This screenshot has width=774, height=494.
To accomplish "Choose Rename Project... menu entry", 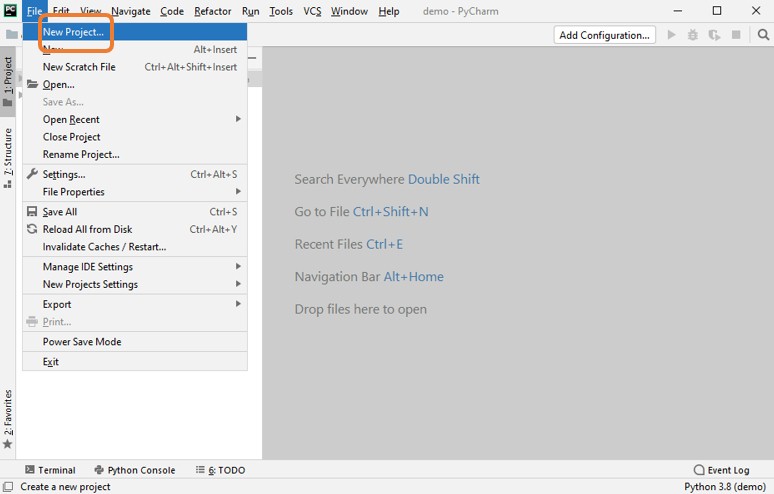I will [135, 154].
